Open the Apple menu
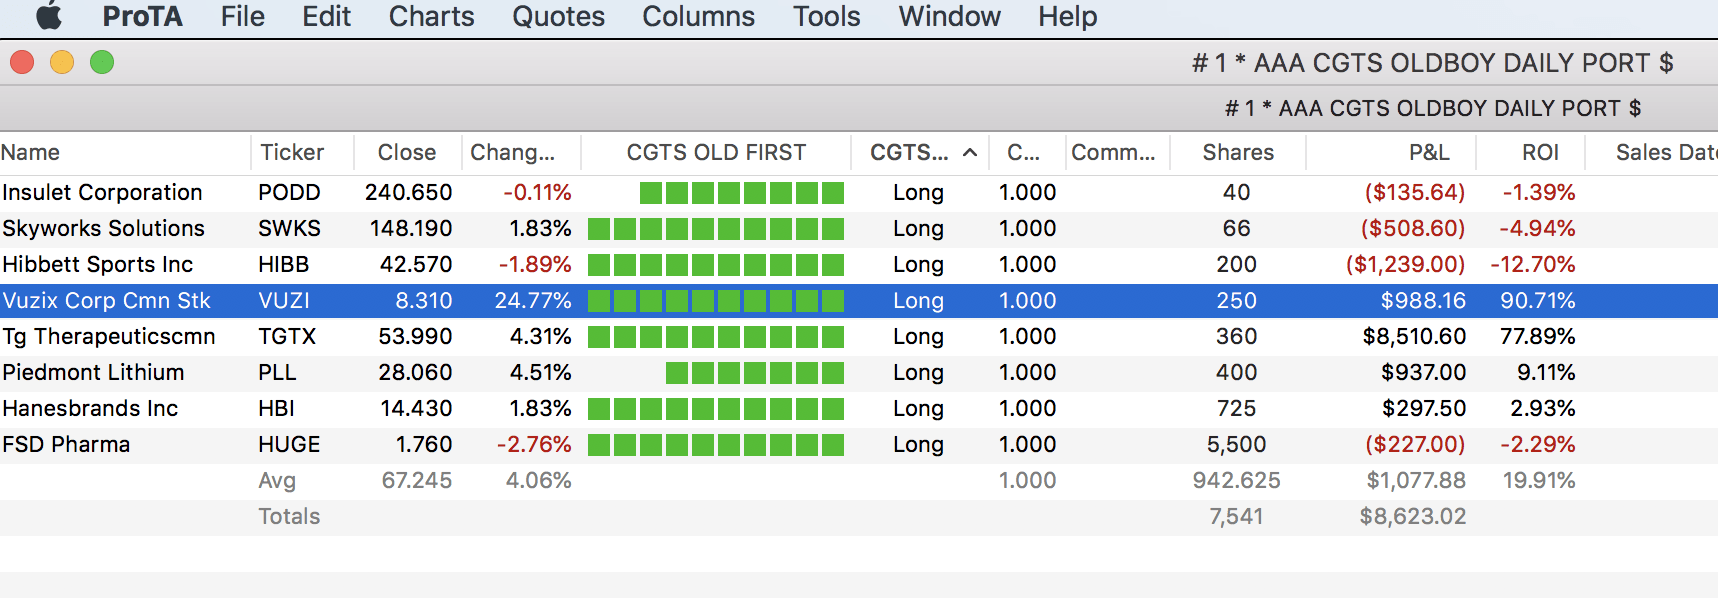Image resolution: width=1718 pixels, height=598 pixels. tap(48, 16)
